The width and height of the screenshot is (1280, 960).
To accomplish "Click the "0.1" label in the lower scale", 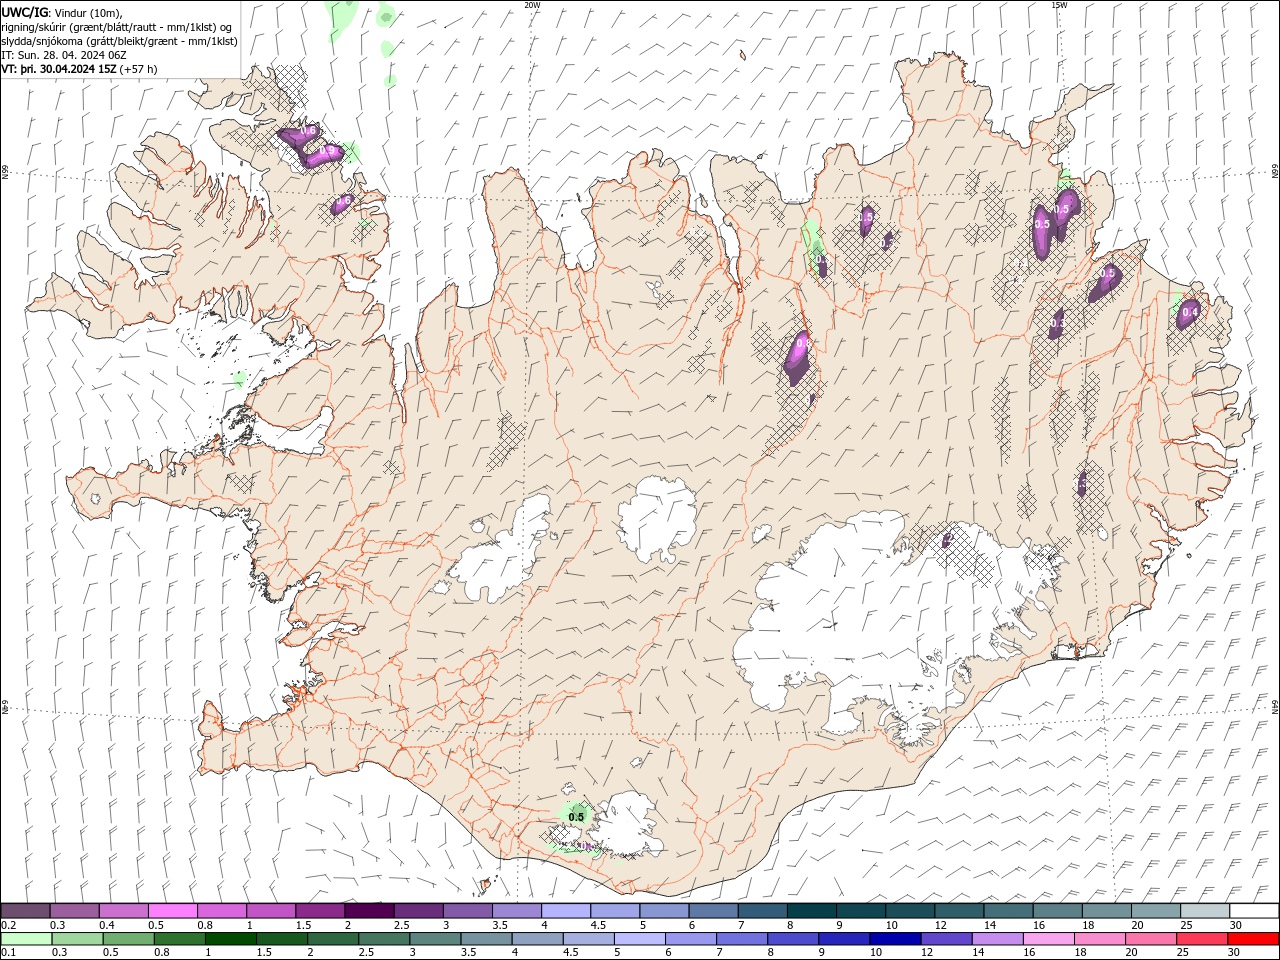I will click(x=8, y=953).
